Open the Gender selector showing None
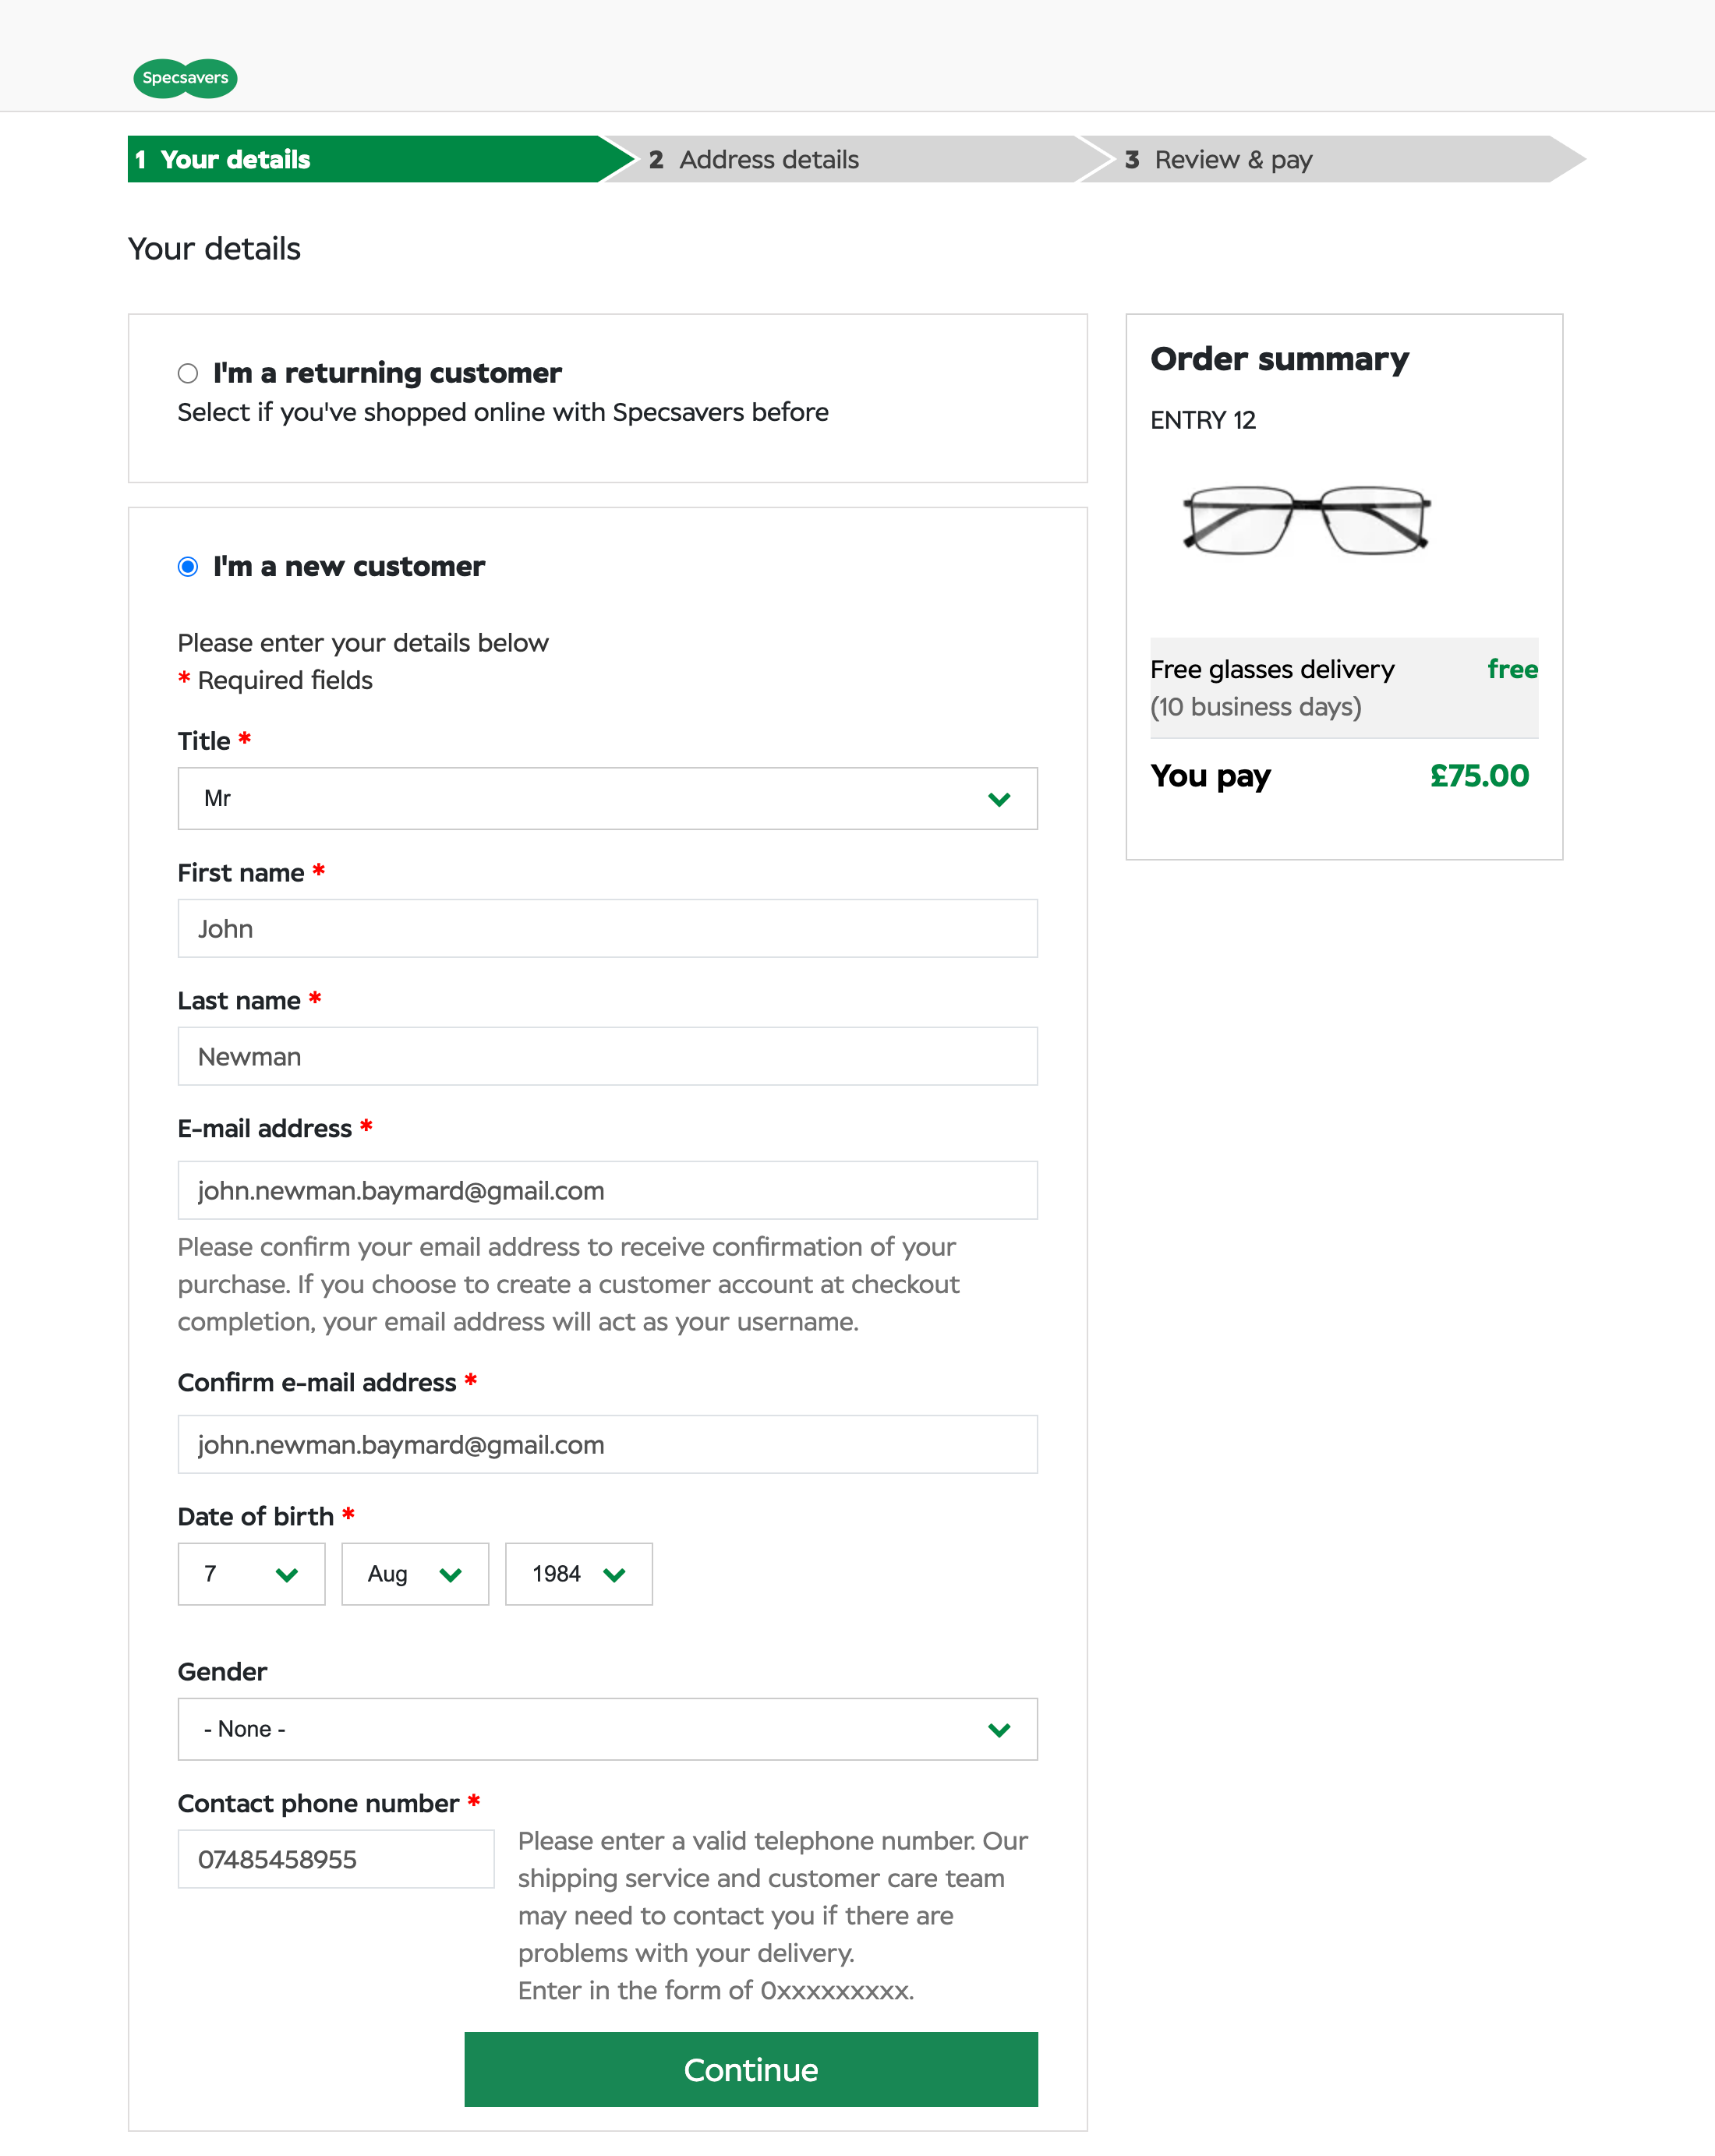 coord(607,1729)
